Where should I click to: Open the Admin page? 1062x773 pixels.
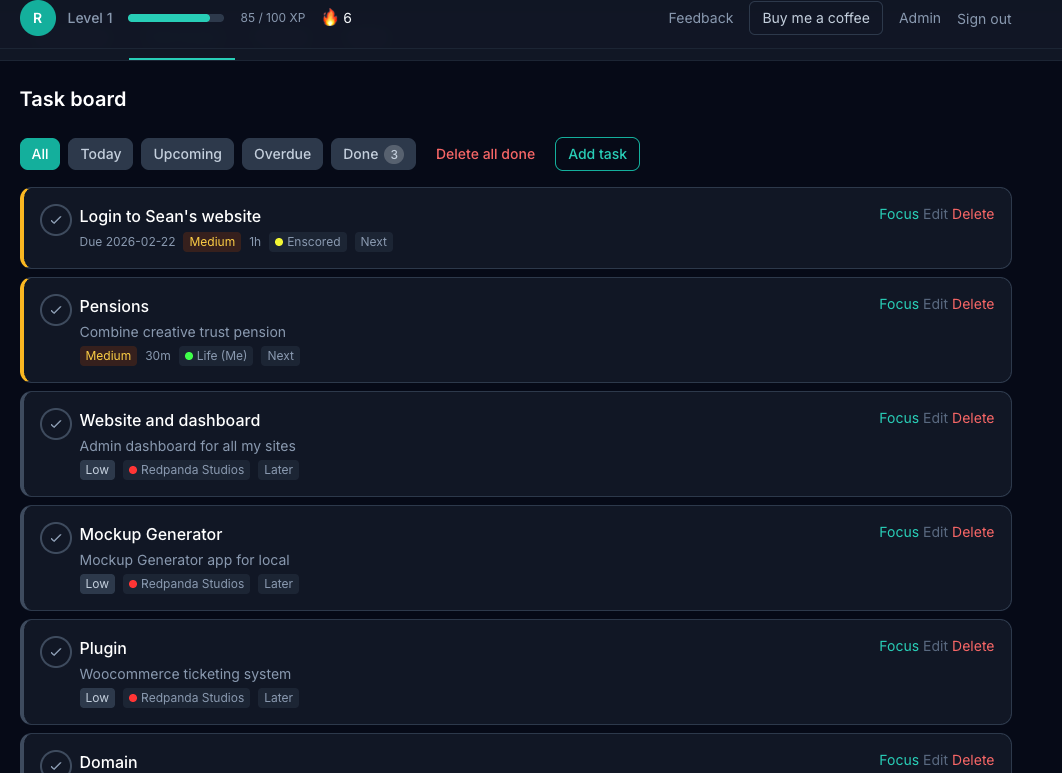pyautogui.click(x=919, y=18)
